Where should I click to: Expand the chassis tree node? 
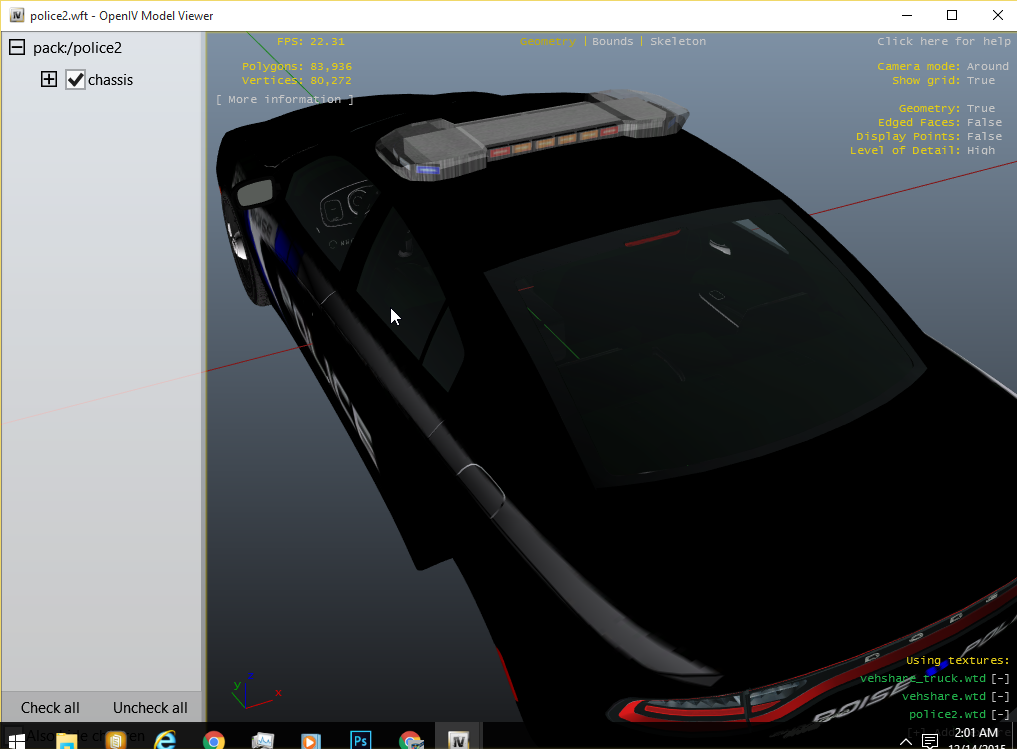pyautogui.click(x=48, y=80)
